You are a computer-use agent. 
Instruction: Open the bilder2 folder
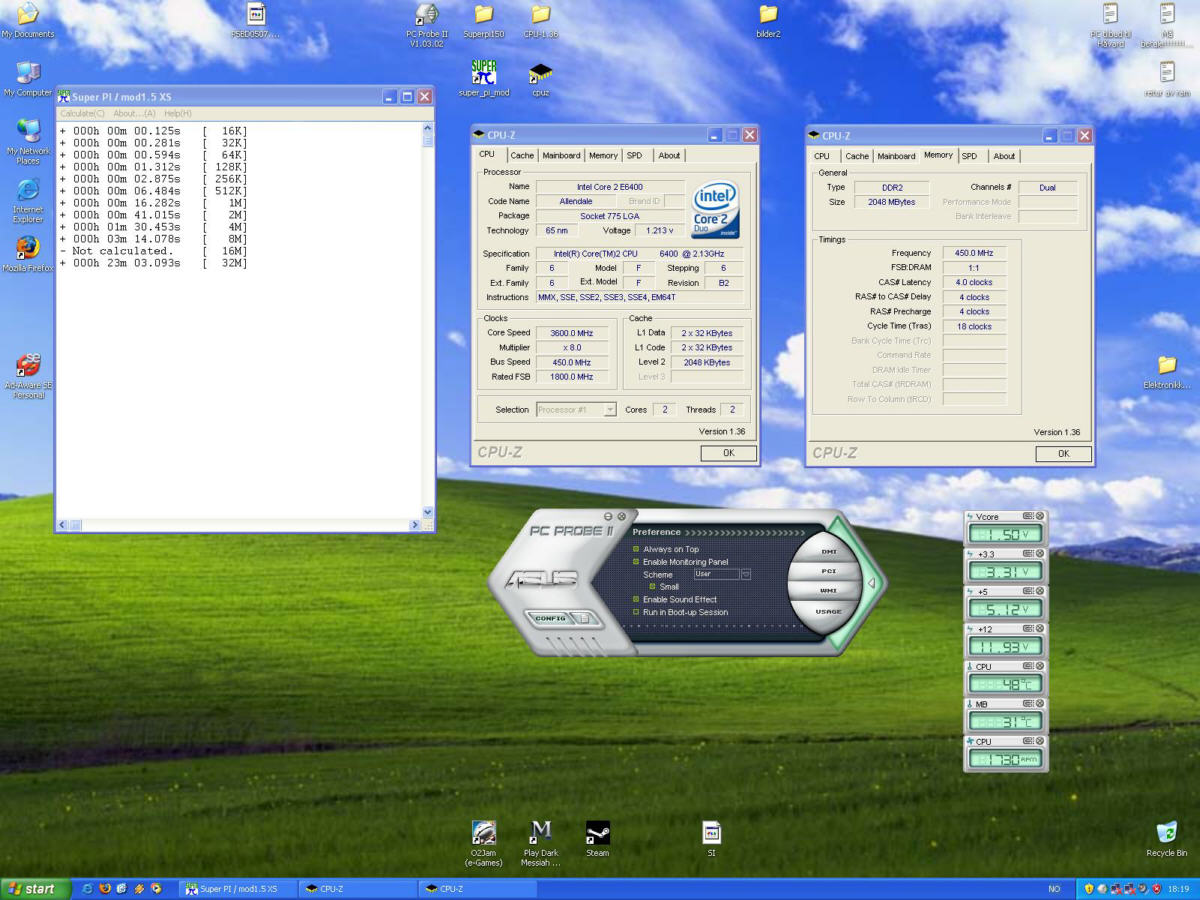[x=768, y=20]
